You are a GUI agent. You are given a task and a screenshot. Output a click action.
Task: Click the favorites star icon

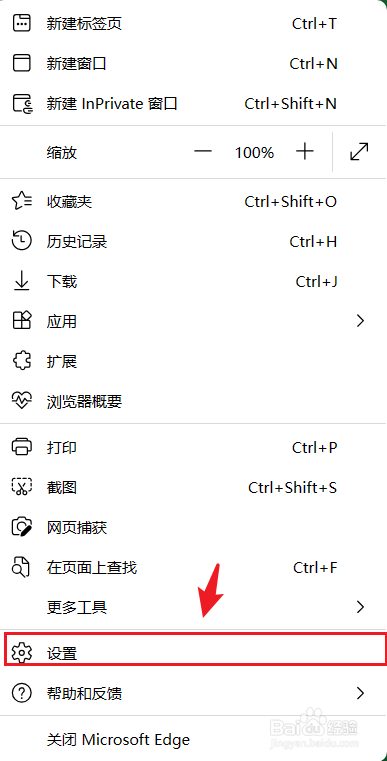click(x=22, y=201)
